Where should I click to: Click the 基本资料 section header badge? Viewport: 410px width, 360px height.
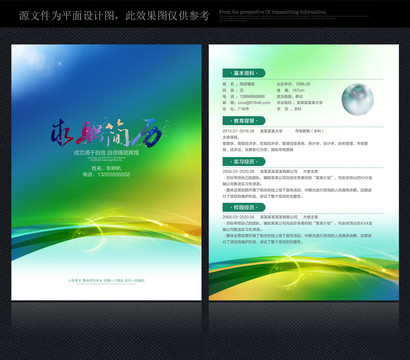click(x=244, y=73)
